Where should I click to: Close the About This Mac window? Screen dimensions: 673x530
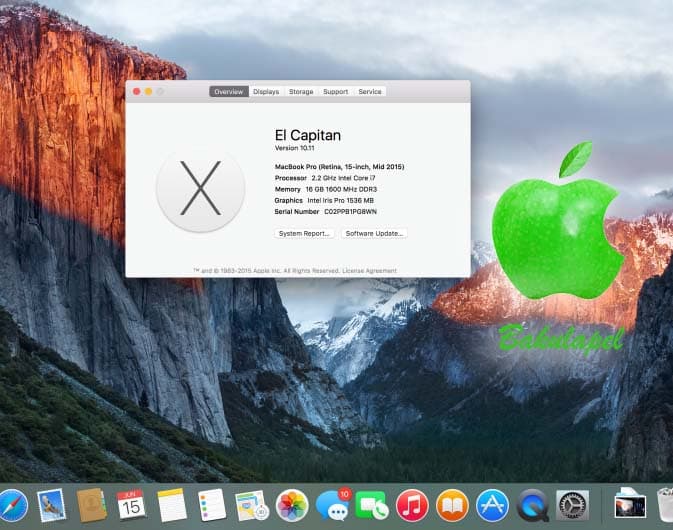click(x=136, y=91)
